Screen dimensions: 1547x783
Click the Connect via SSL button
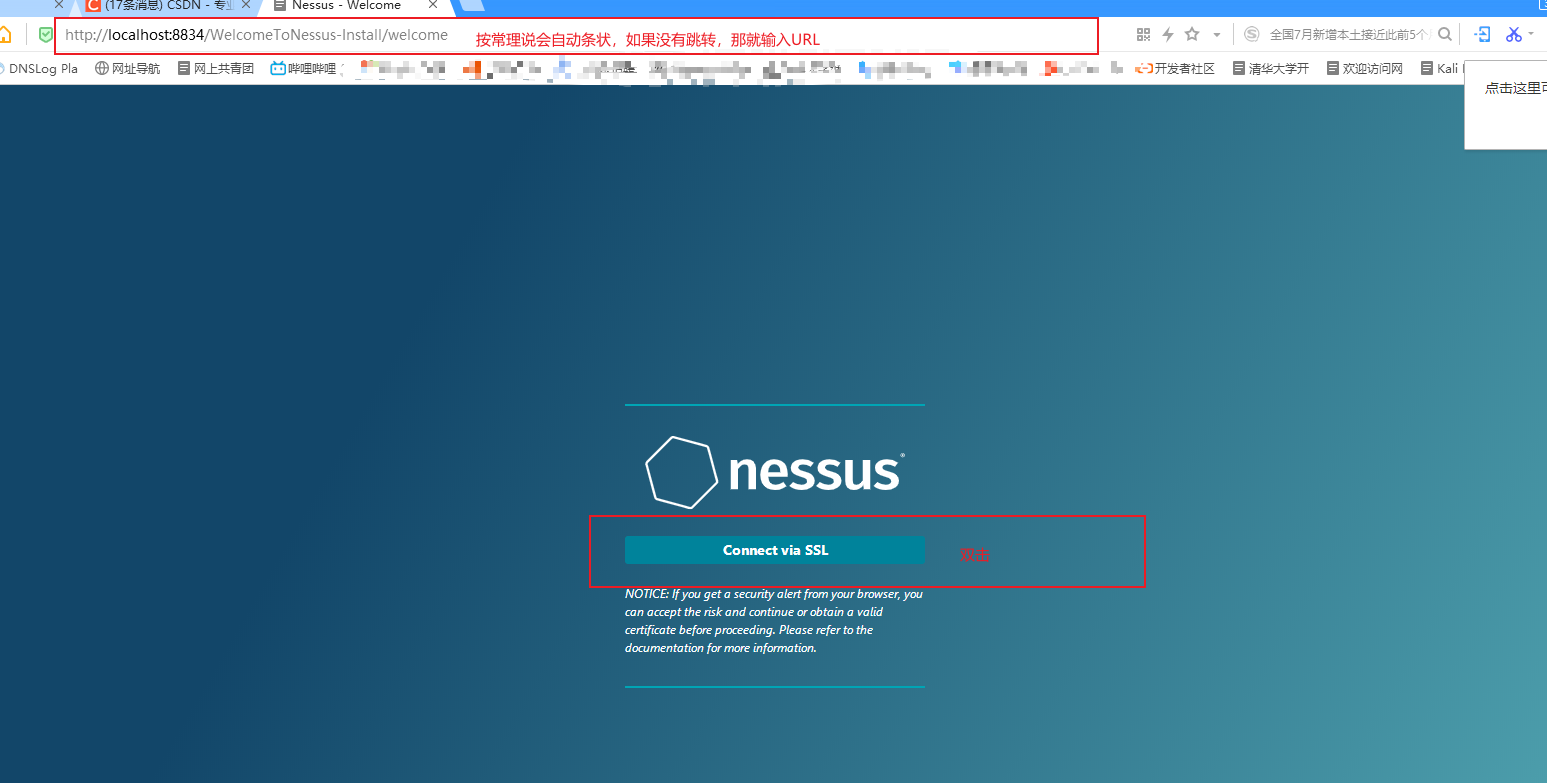click(775, 550)
